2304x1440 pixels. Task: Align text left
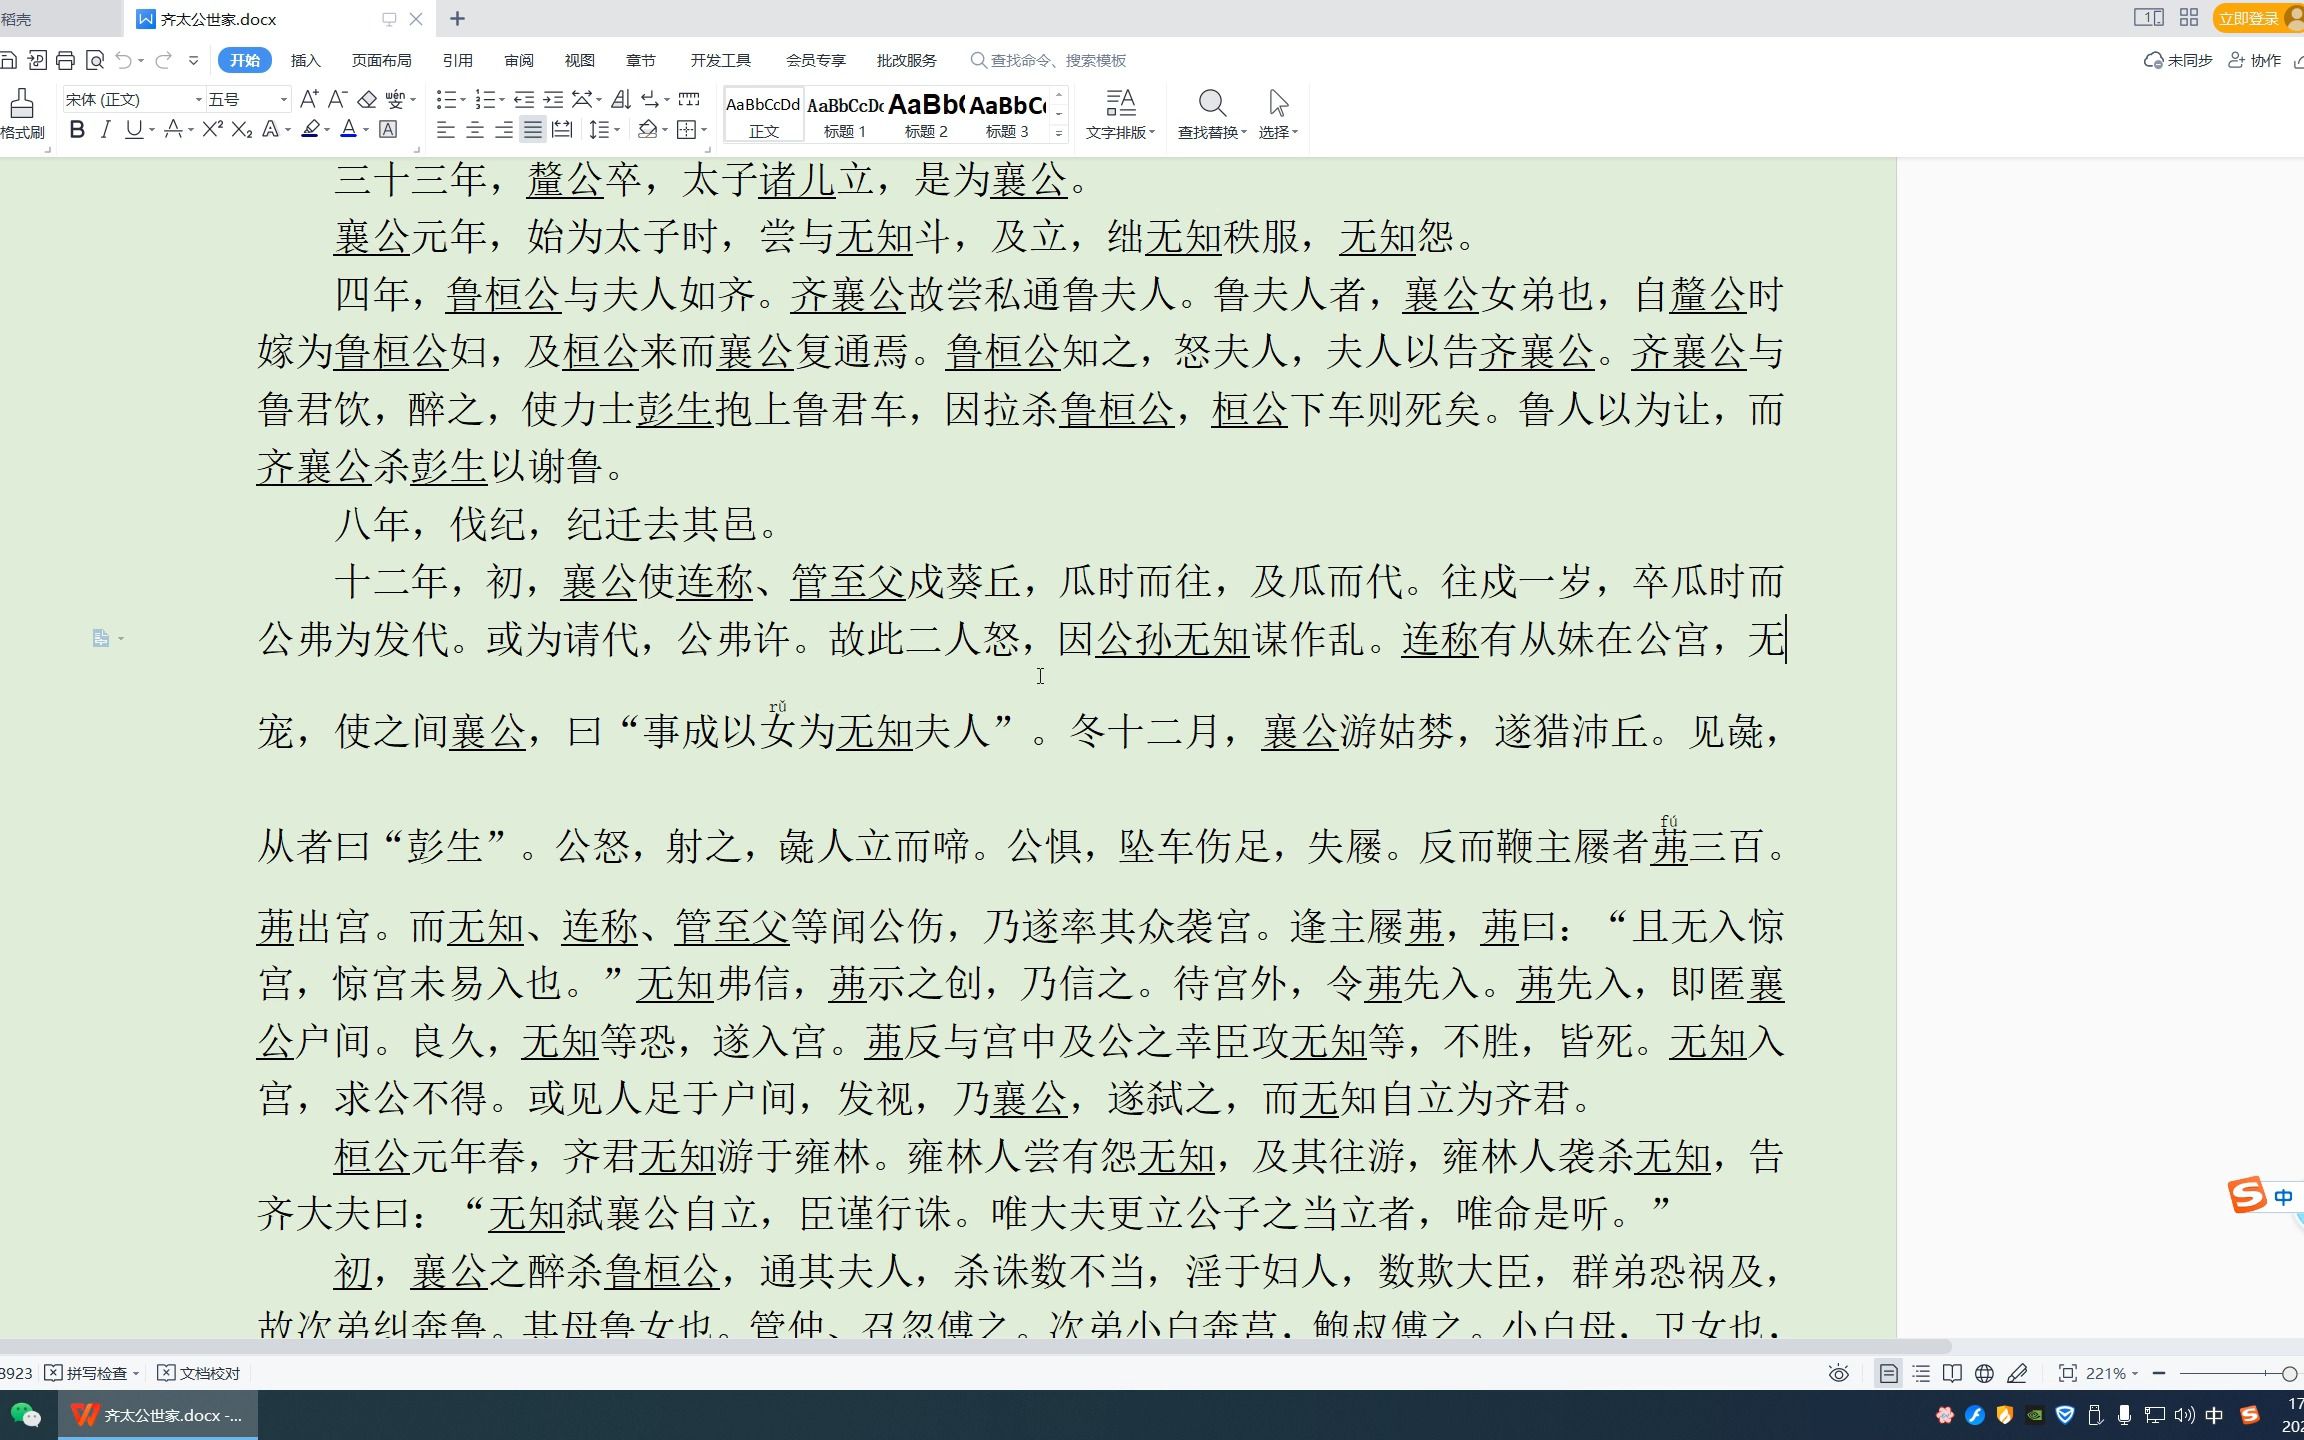point(446,129)
